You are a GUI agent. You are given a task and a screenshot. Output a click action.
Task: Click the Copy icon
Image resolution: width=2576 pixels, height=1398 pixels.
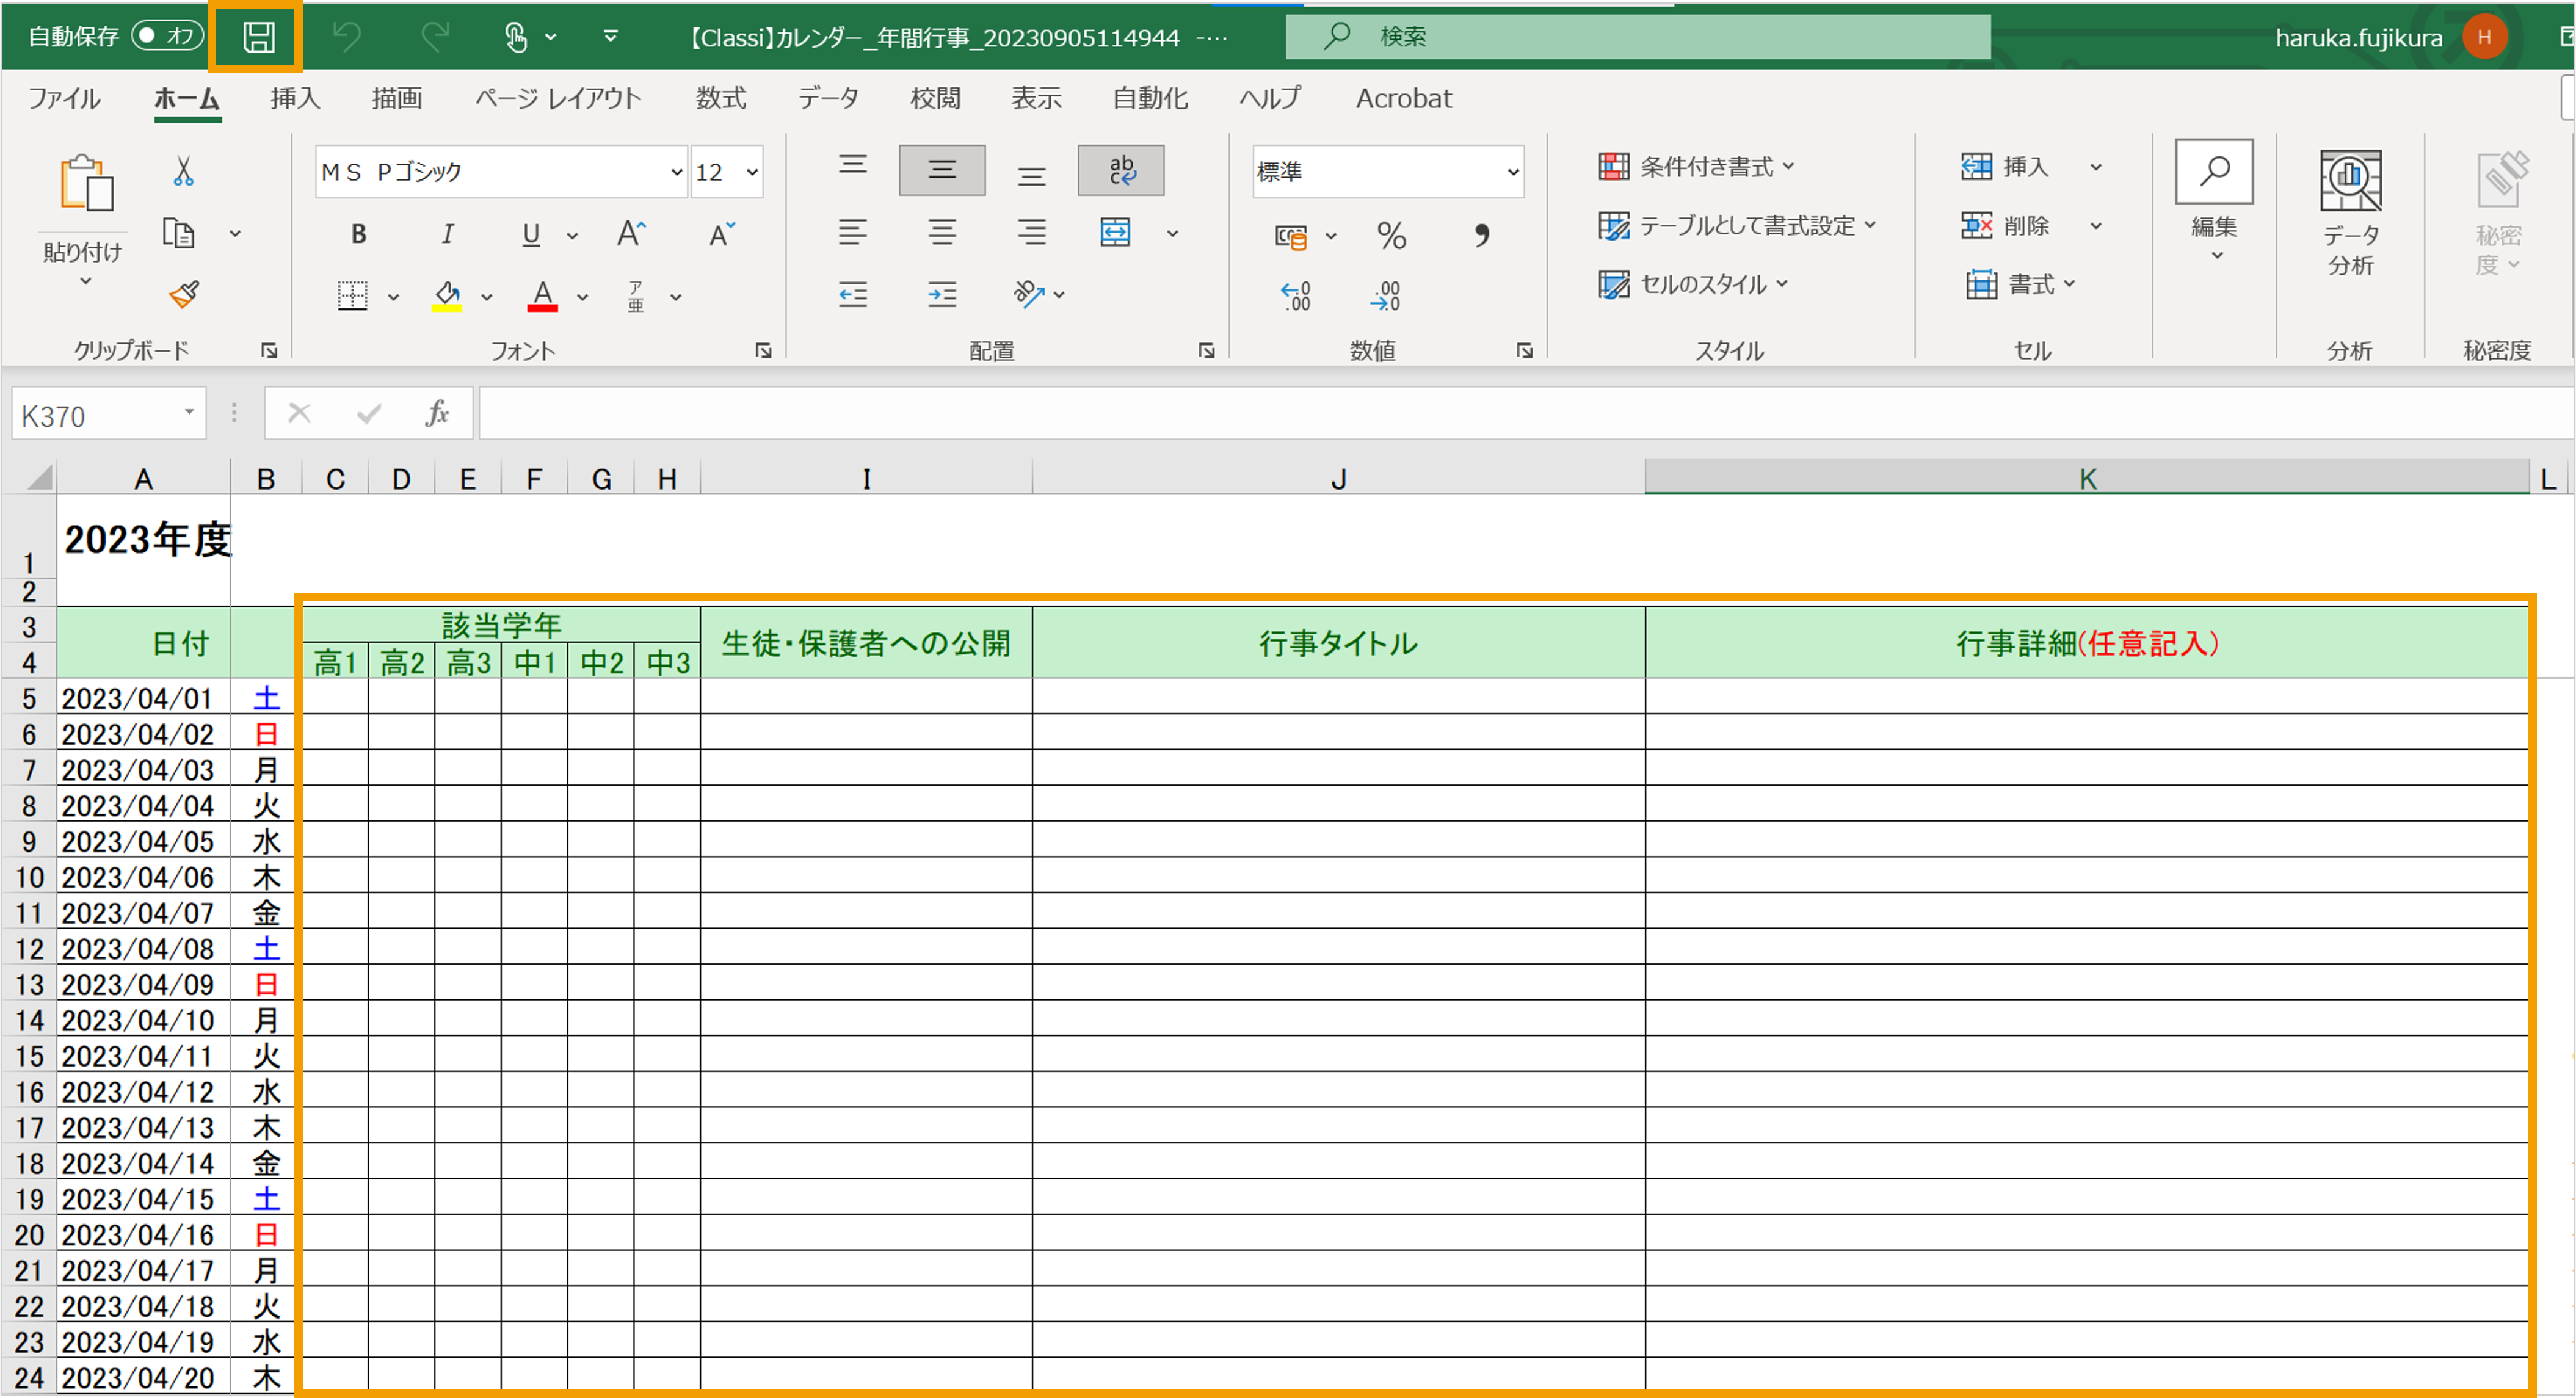coord(178,233)
